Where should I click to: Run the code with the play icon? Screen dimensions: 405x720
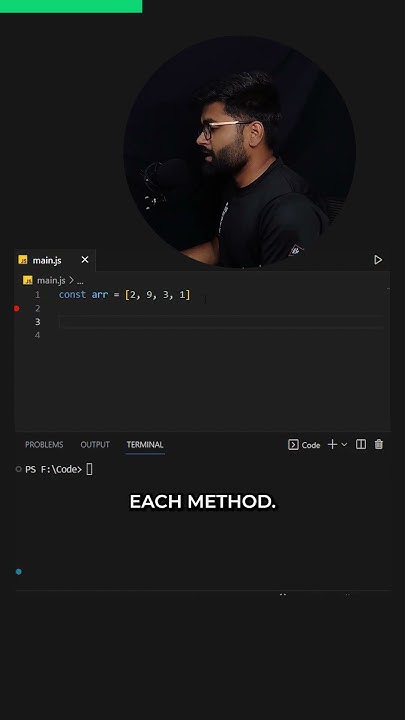[378, 260]
